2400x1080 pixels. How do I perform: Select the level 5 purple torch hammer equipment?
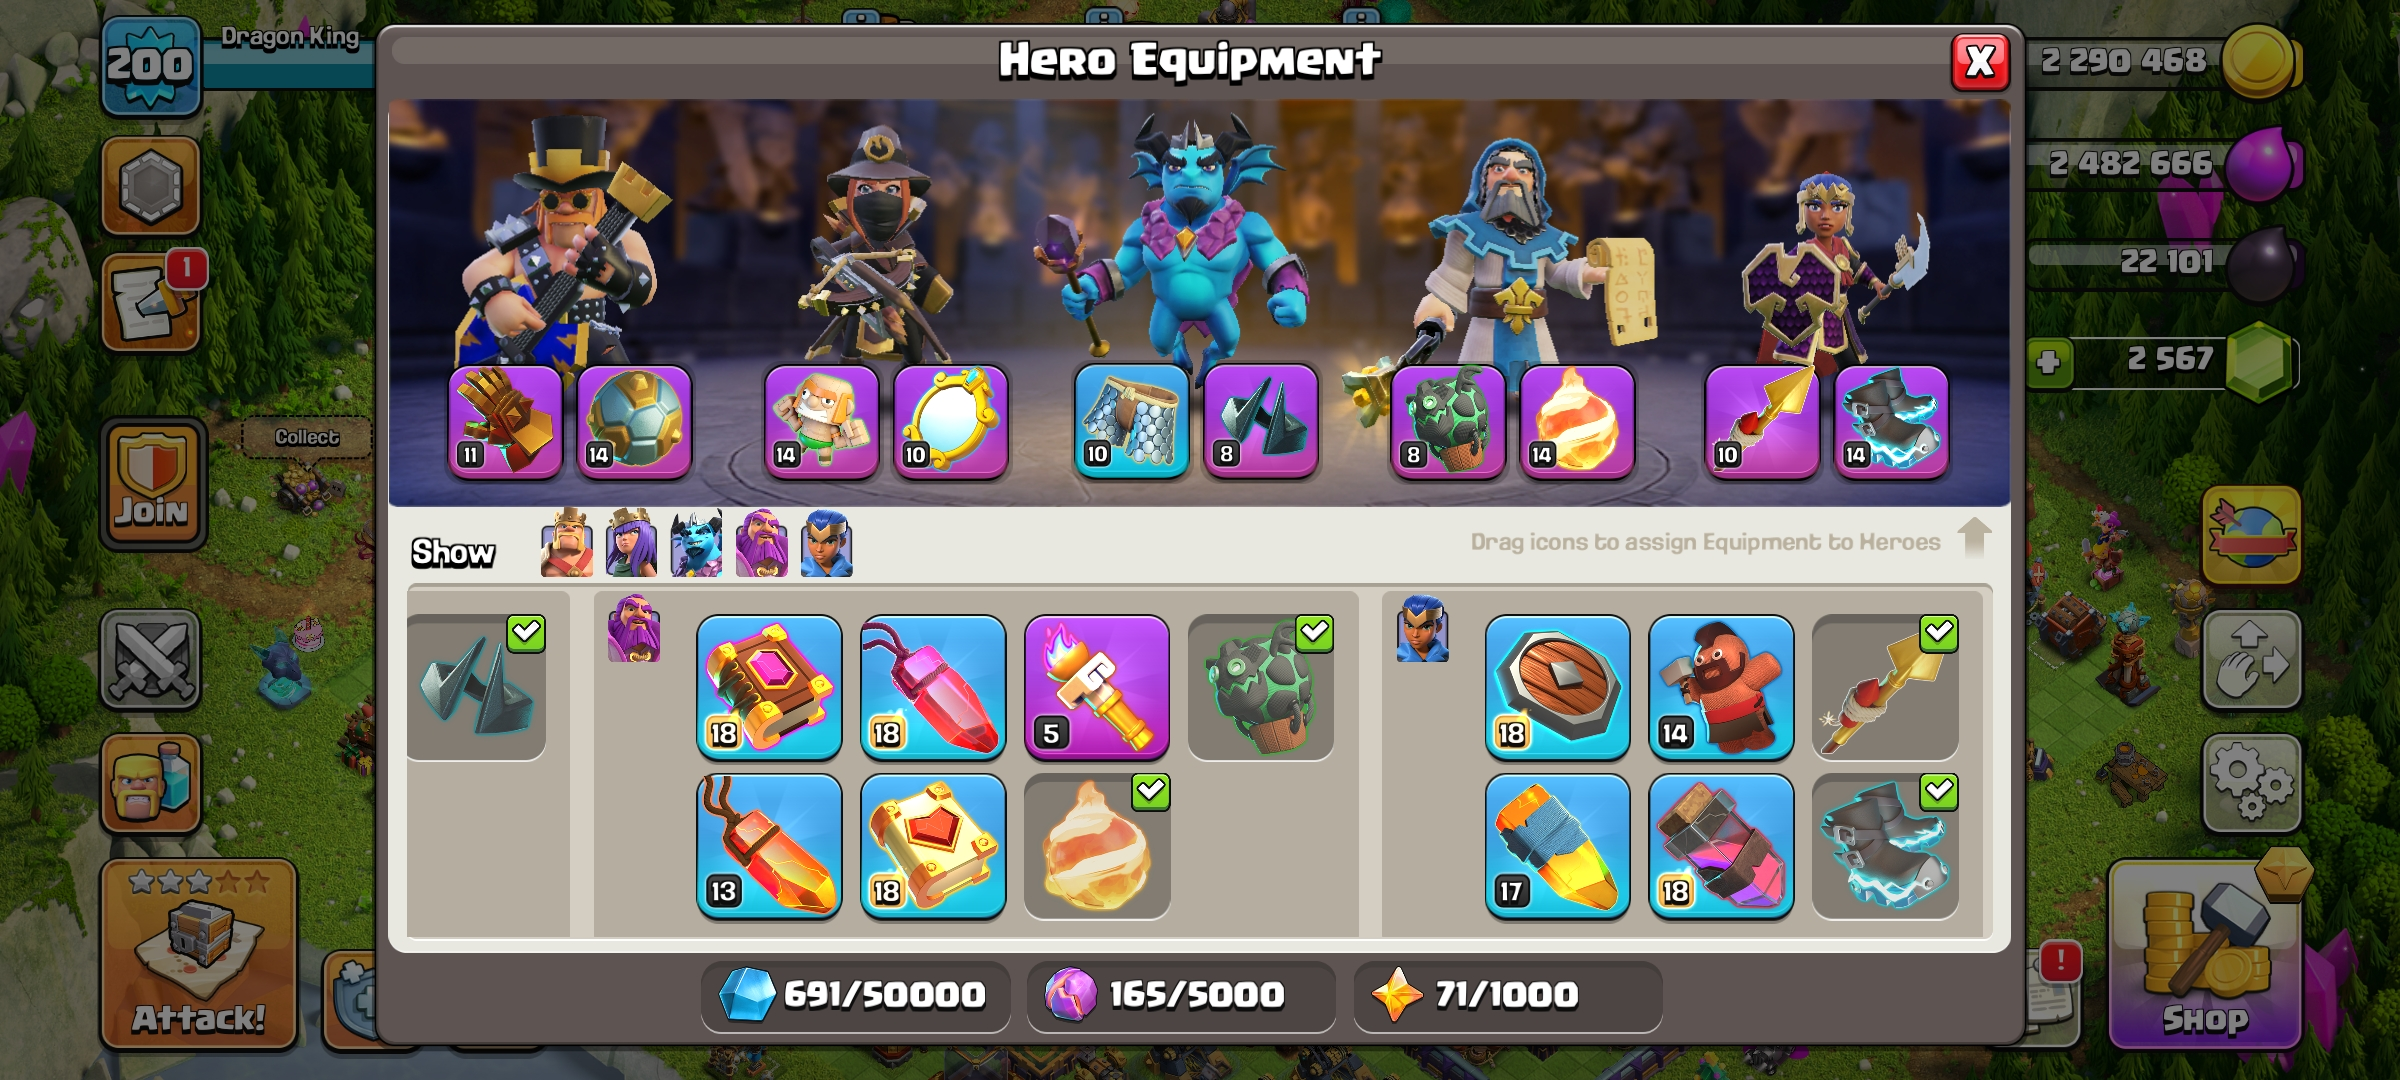[1097, 687]
